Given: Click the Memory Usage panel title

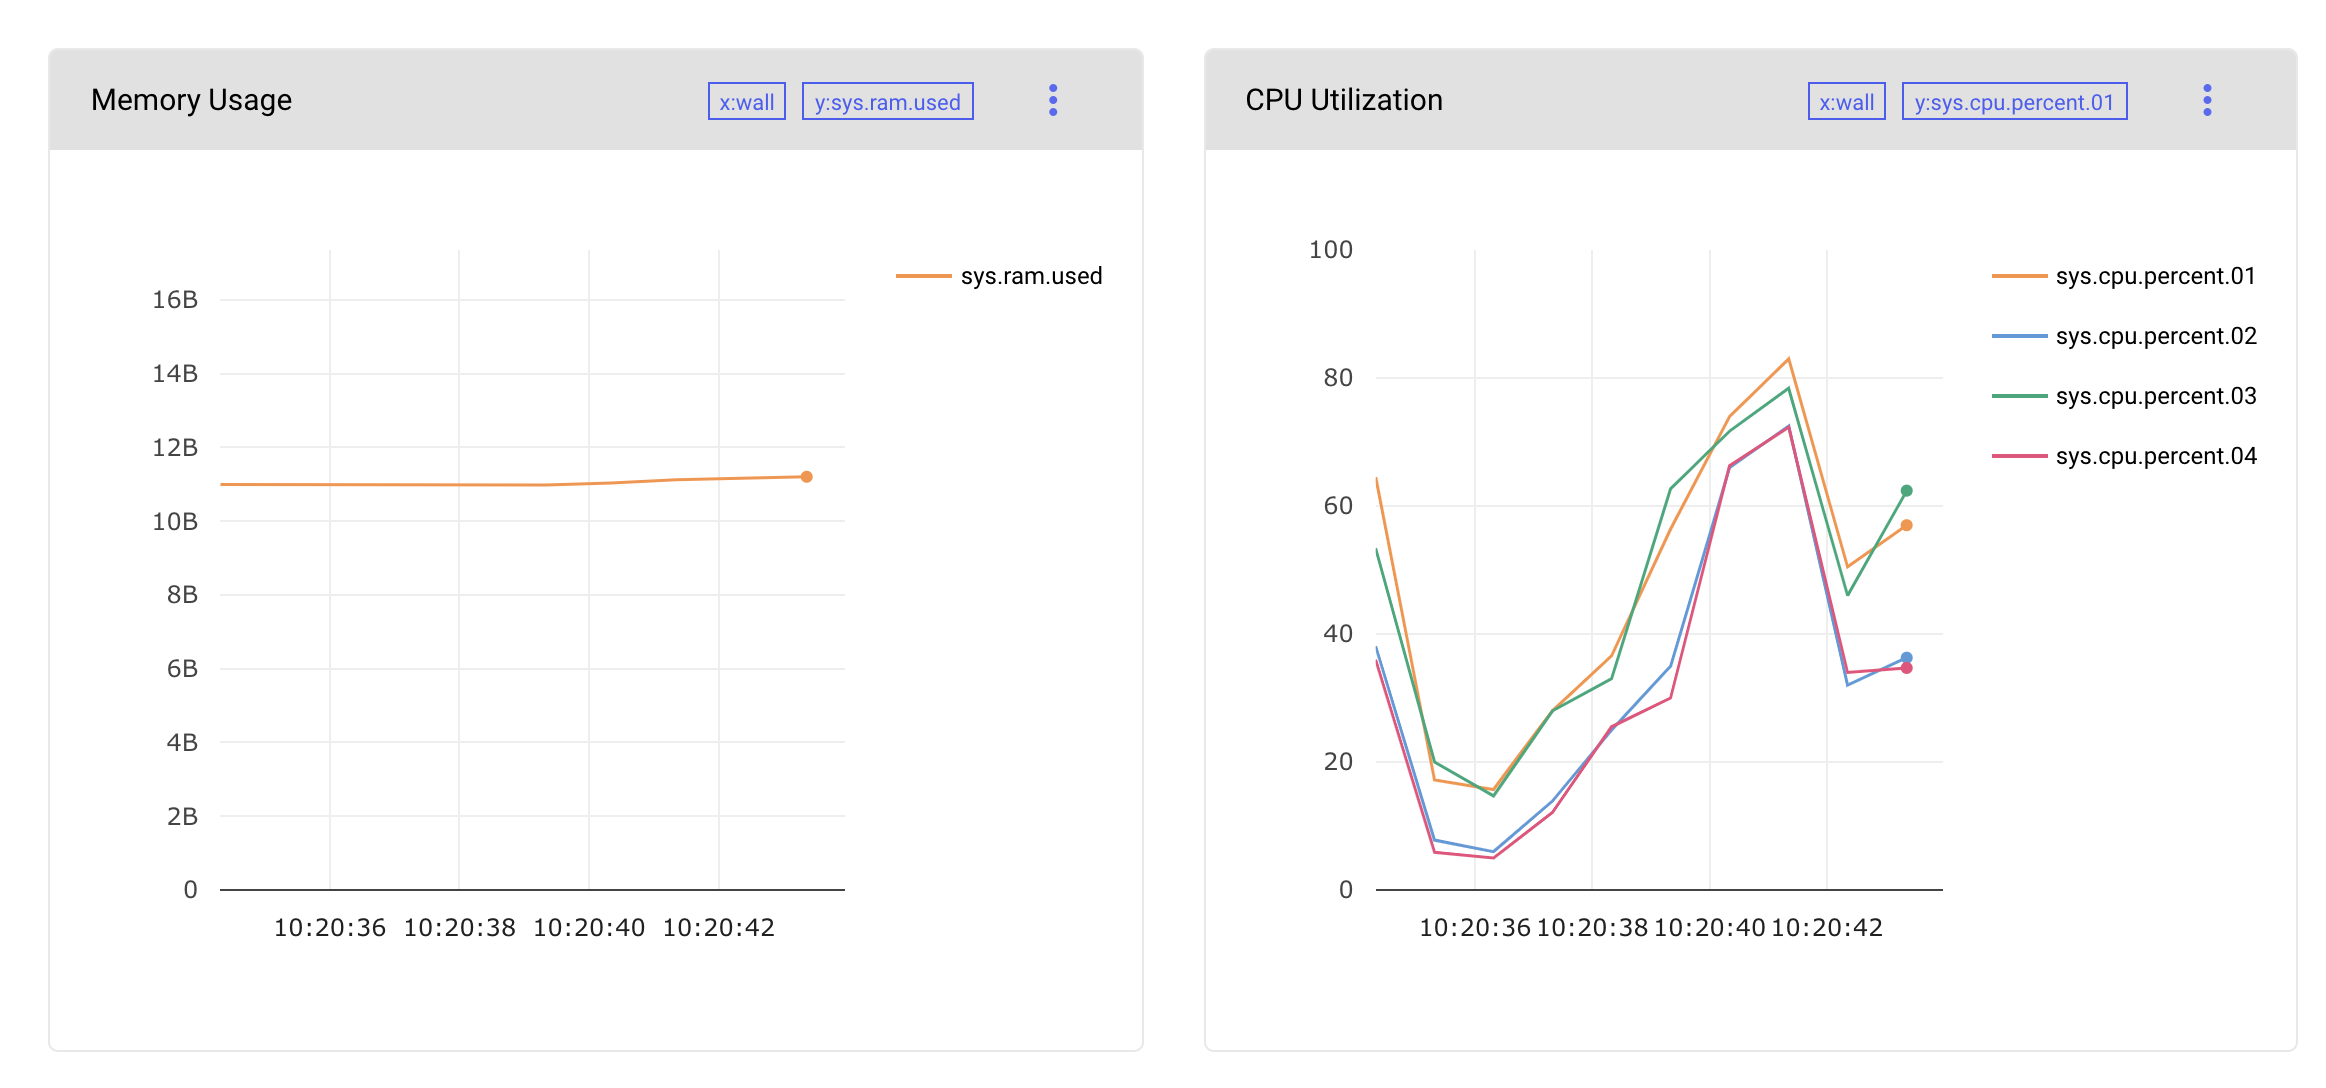Looking at the screenshot, I should (191, 100).
